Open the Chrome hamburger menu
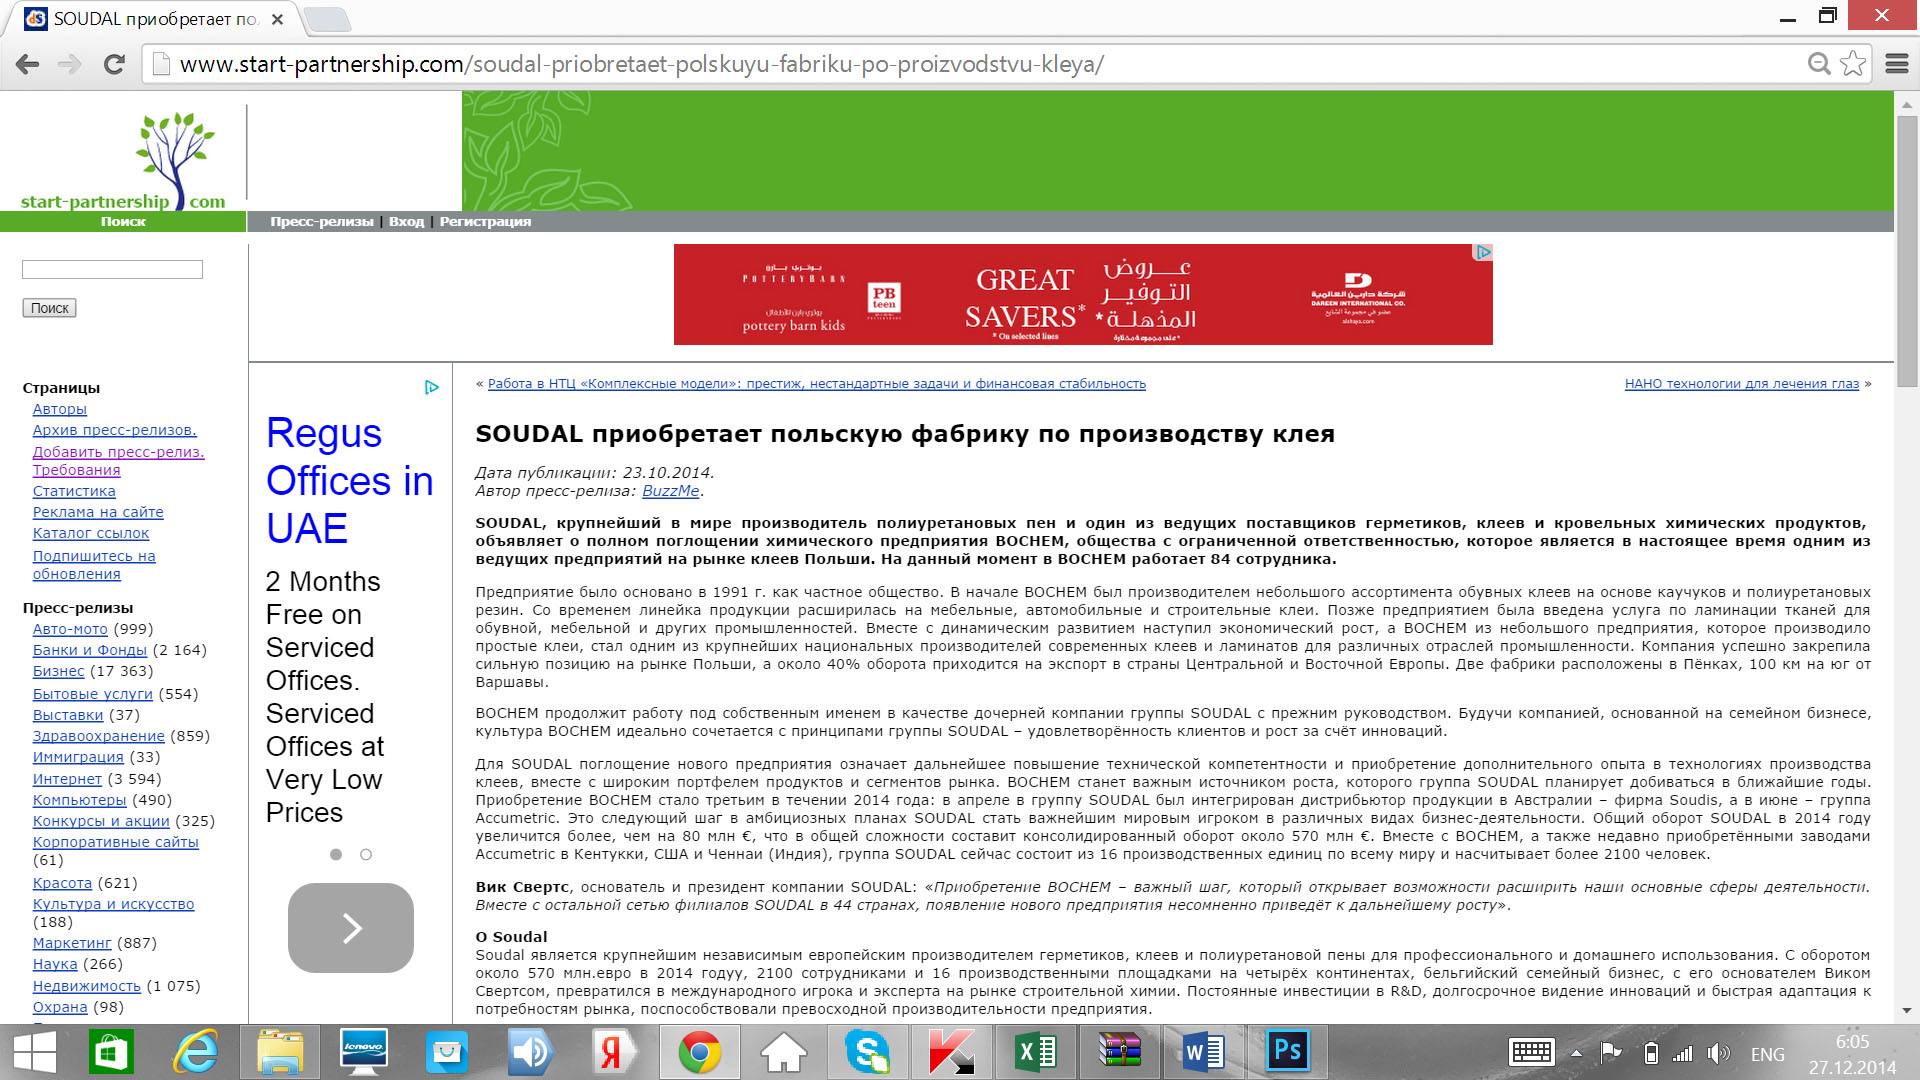 [1897, 64]
